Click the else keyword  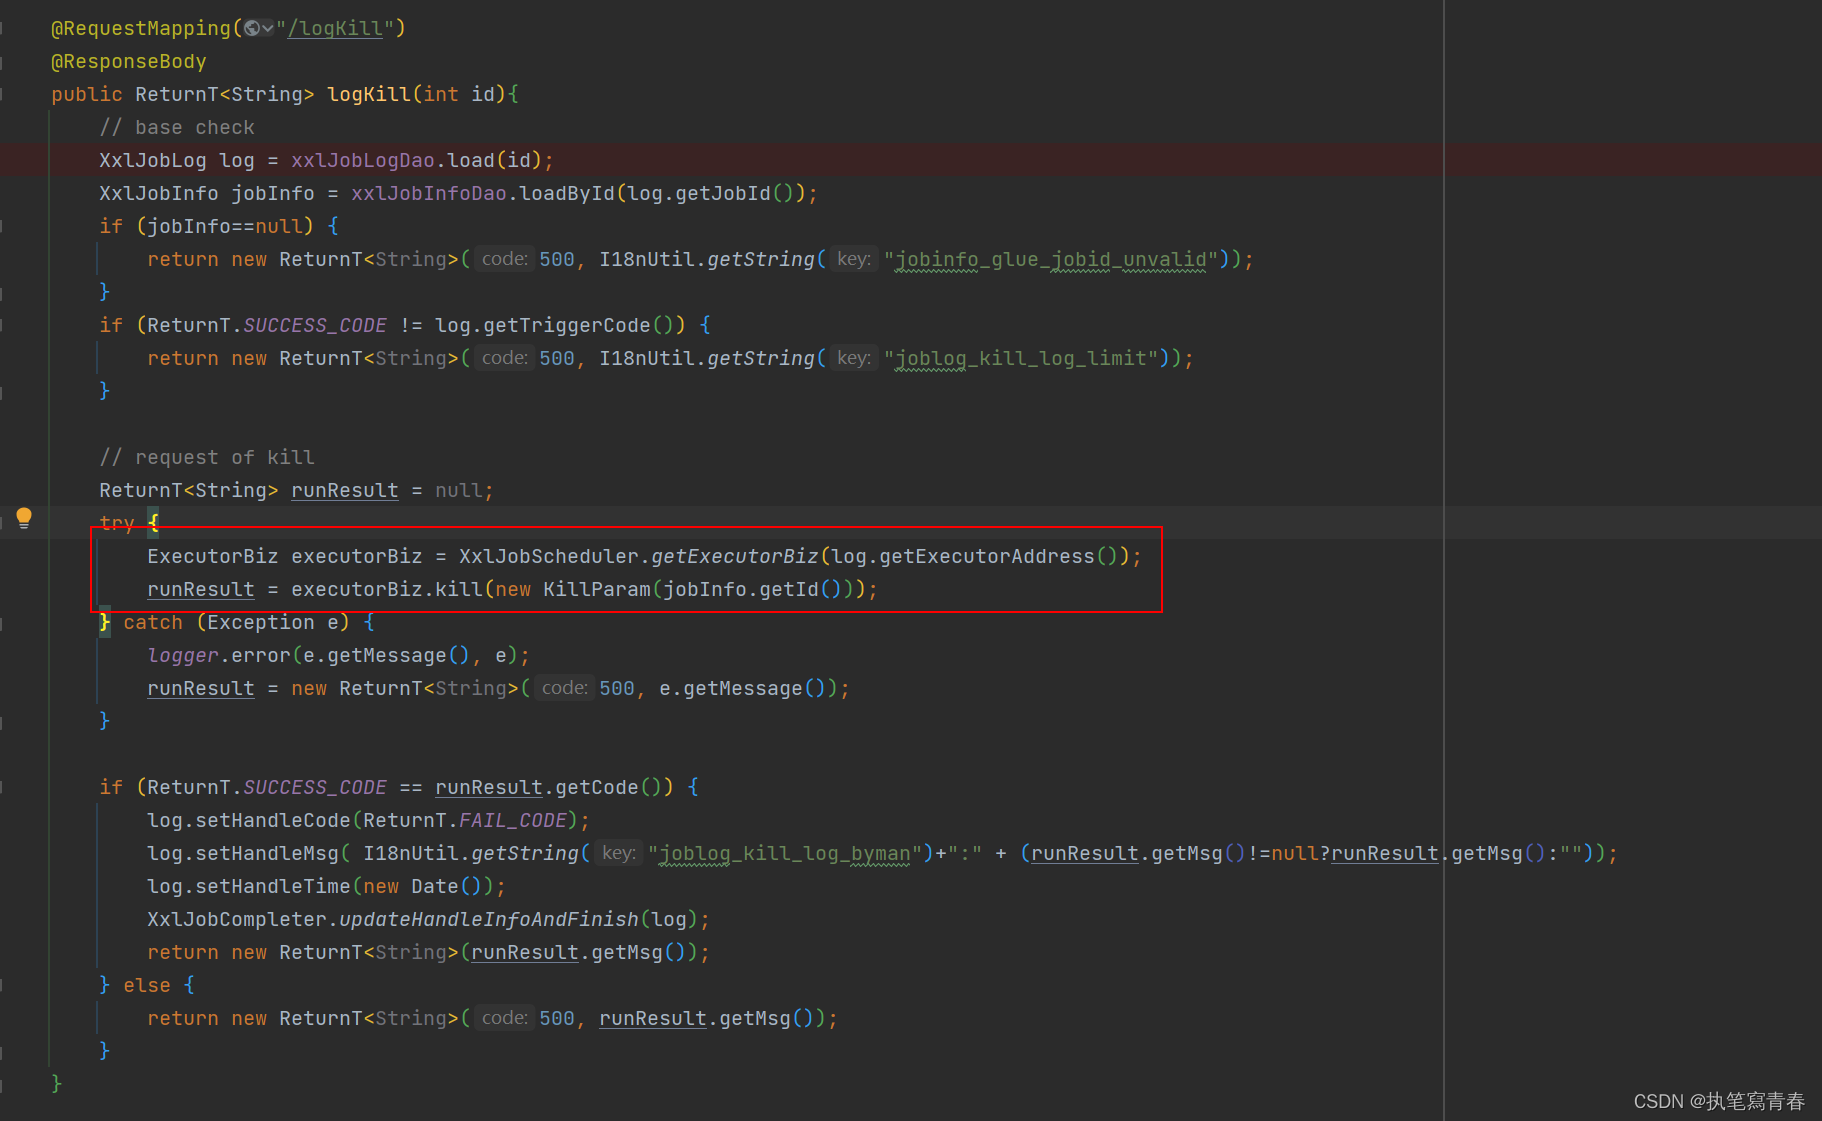pos(147,985)
